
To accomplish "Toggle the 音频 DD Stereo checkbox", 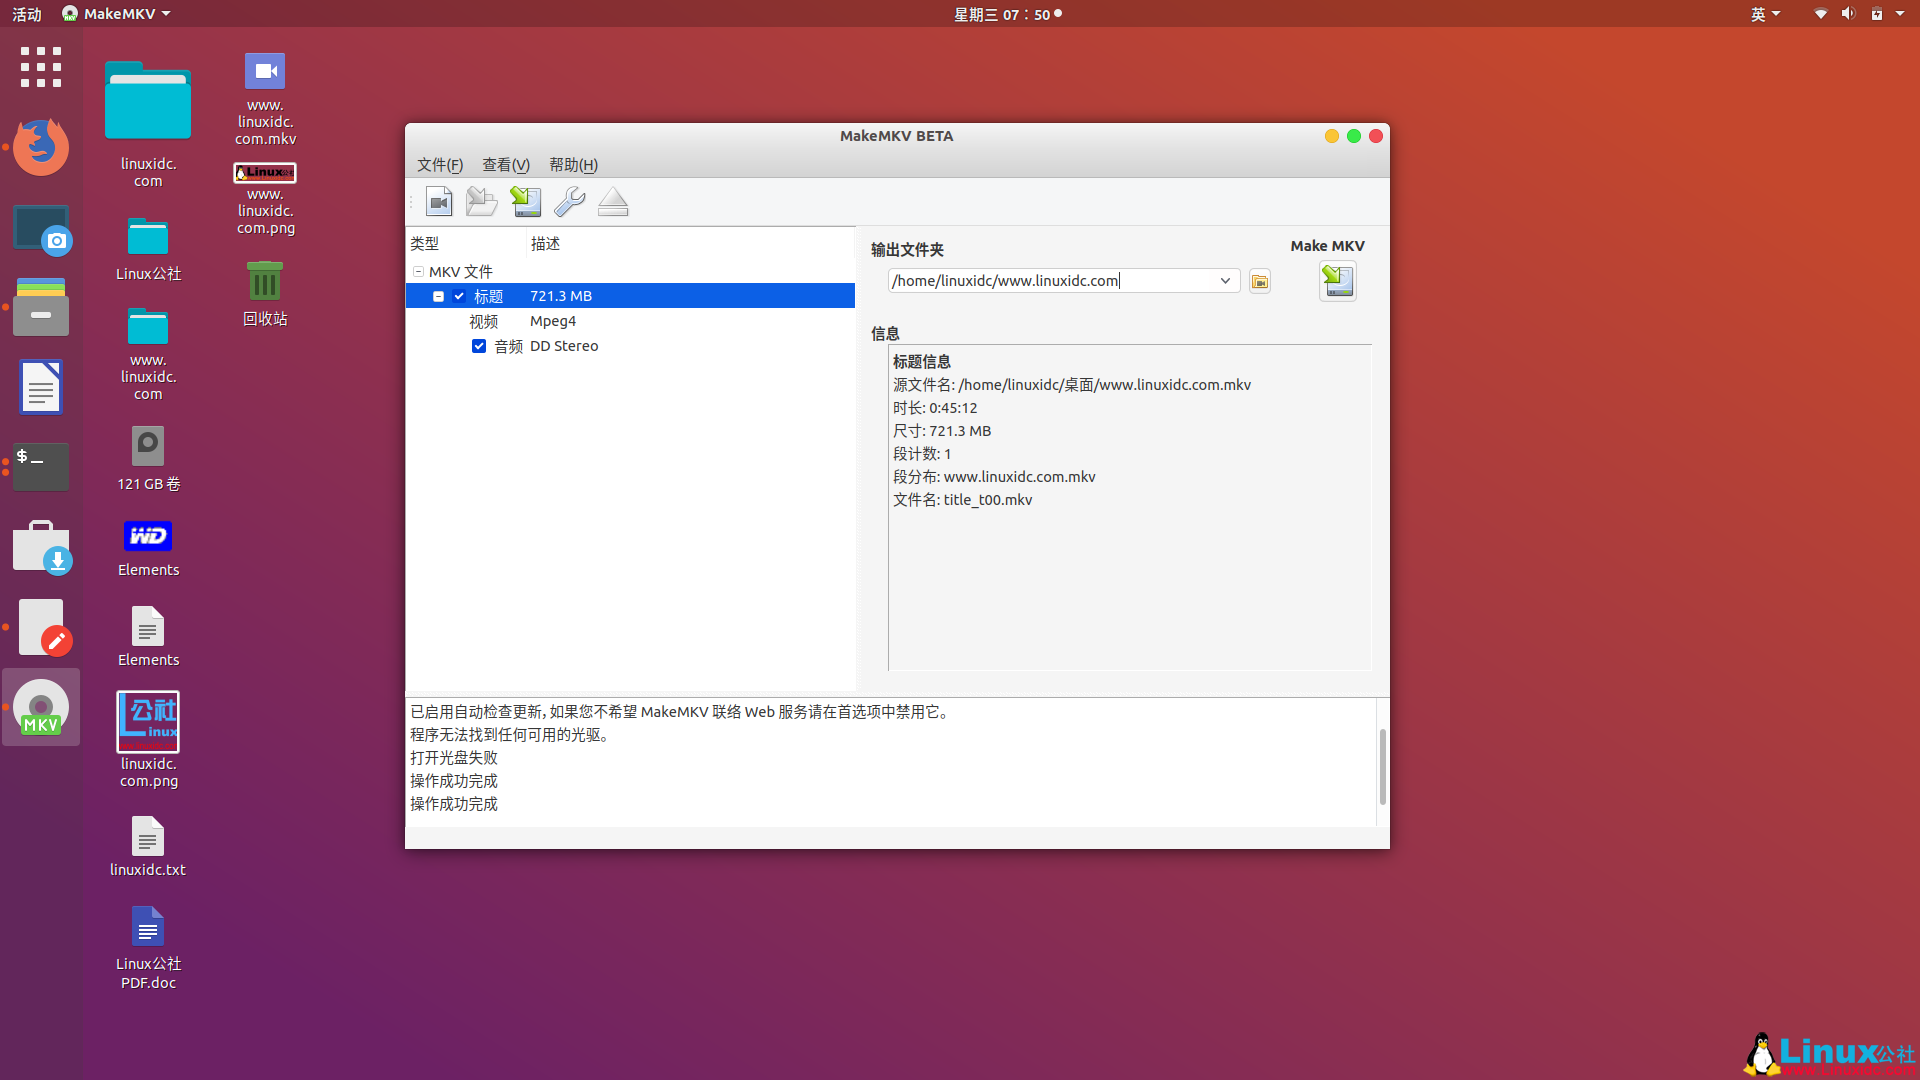I will pos(477,345).
